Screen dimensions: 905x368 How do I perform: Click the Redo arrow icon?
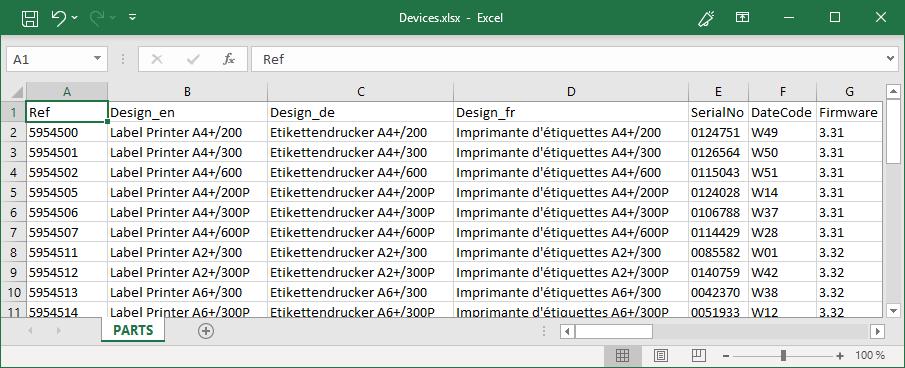[x=97, y=18]
